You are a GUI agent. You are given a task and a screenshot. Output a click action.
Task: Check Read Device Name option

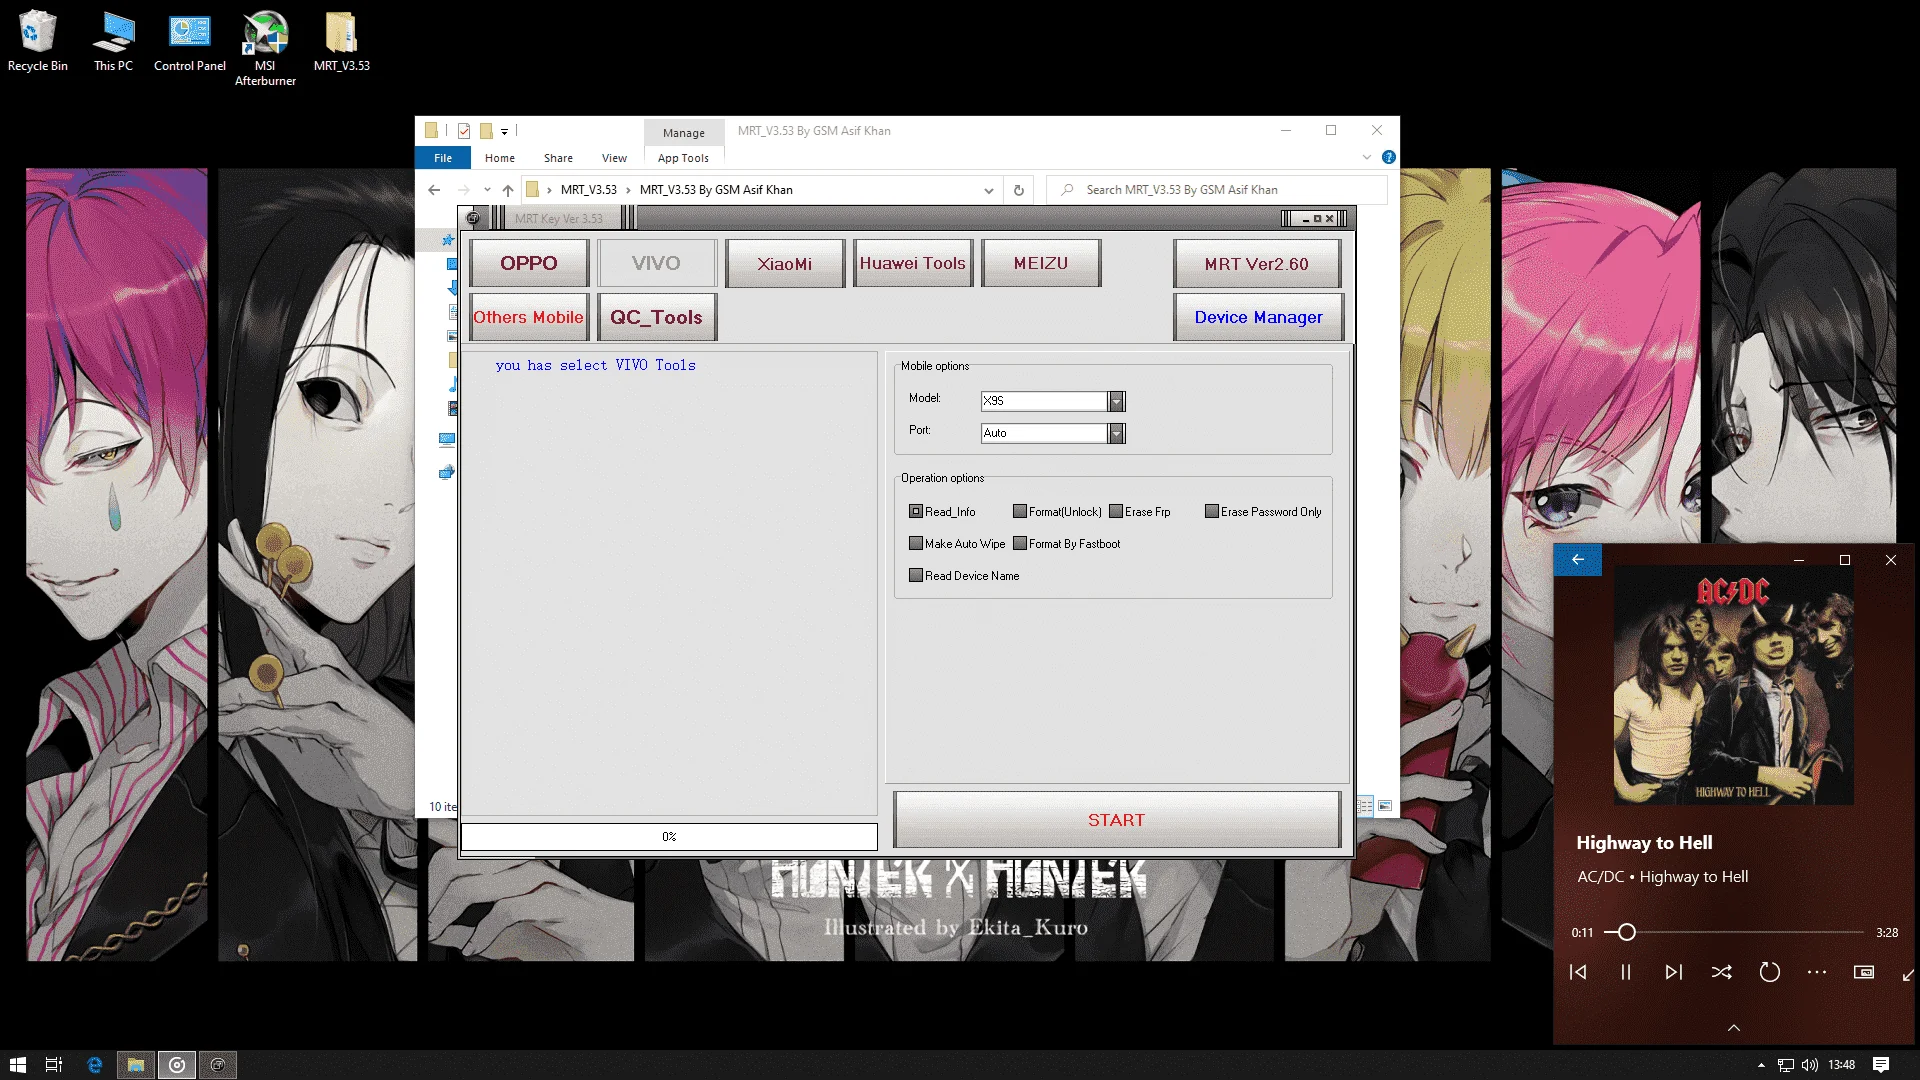pyautogui.click(x=916, y=576)
